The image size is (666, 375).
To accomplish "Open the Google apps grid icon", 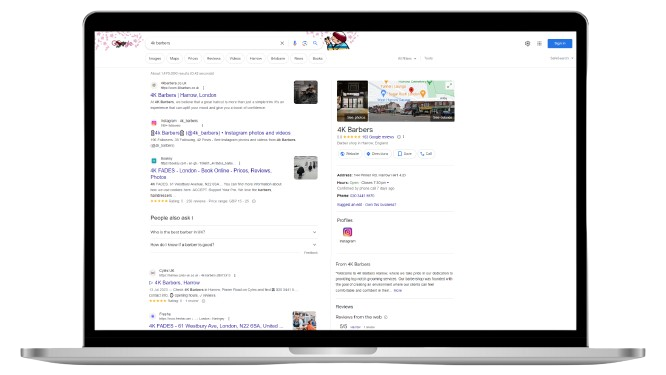I will 539,43.
